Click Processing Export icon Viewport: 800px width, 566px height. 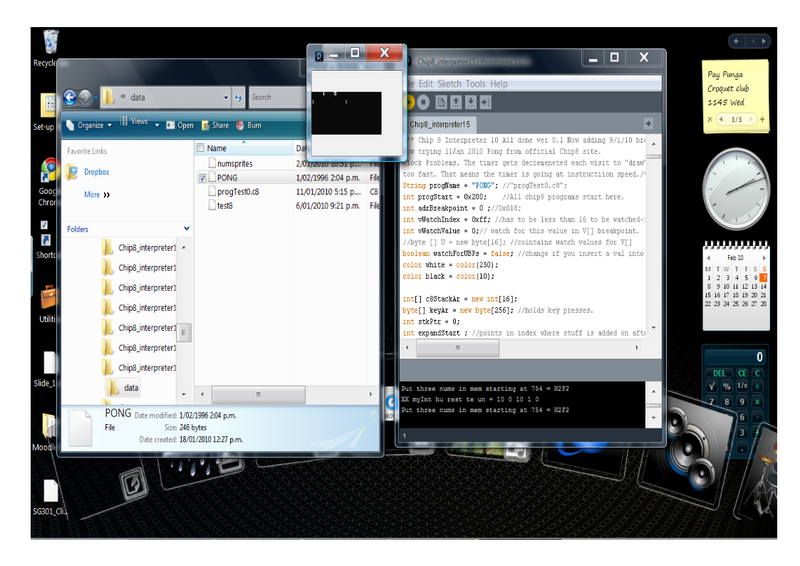coord(485,103)
